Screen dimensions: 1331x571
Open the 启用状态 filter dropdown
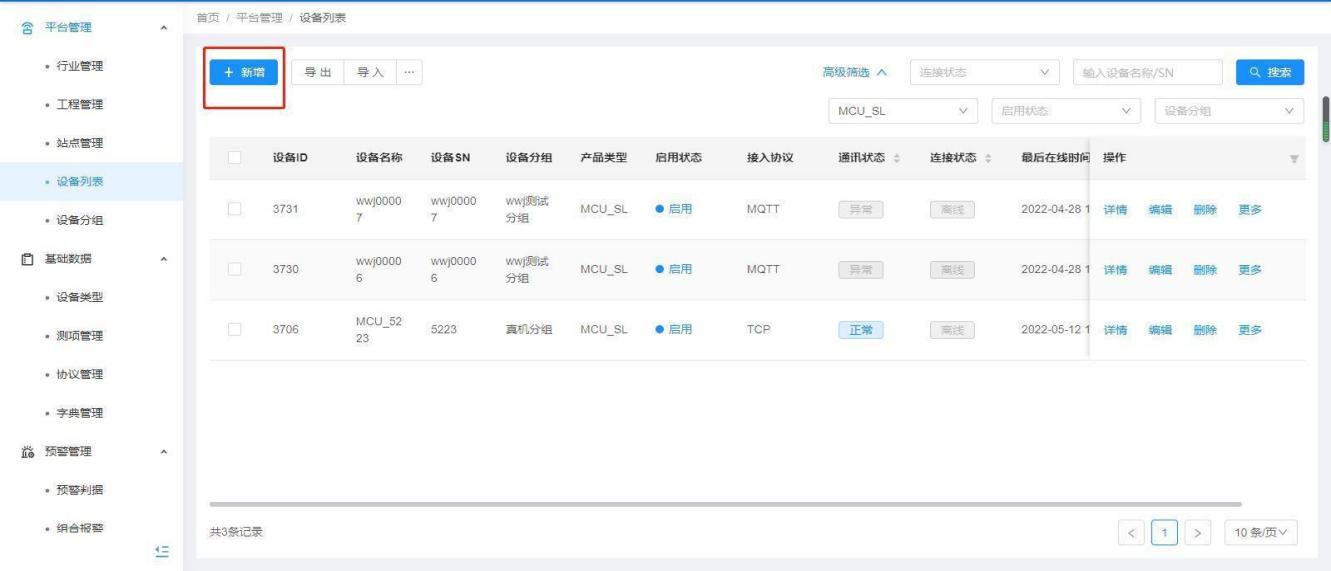point(1066,111)
